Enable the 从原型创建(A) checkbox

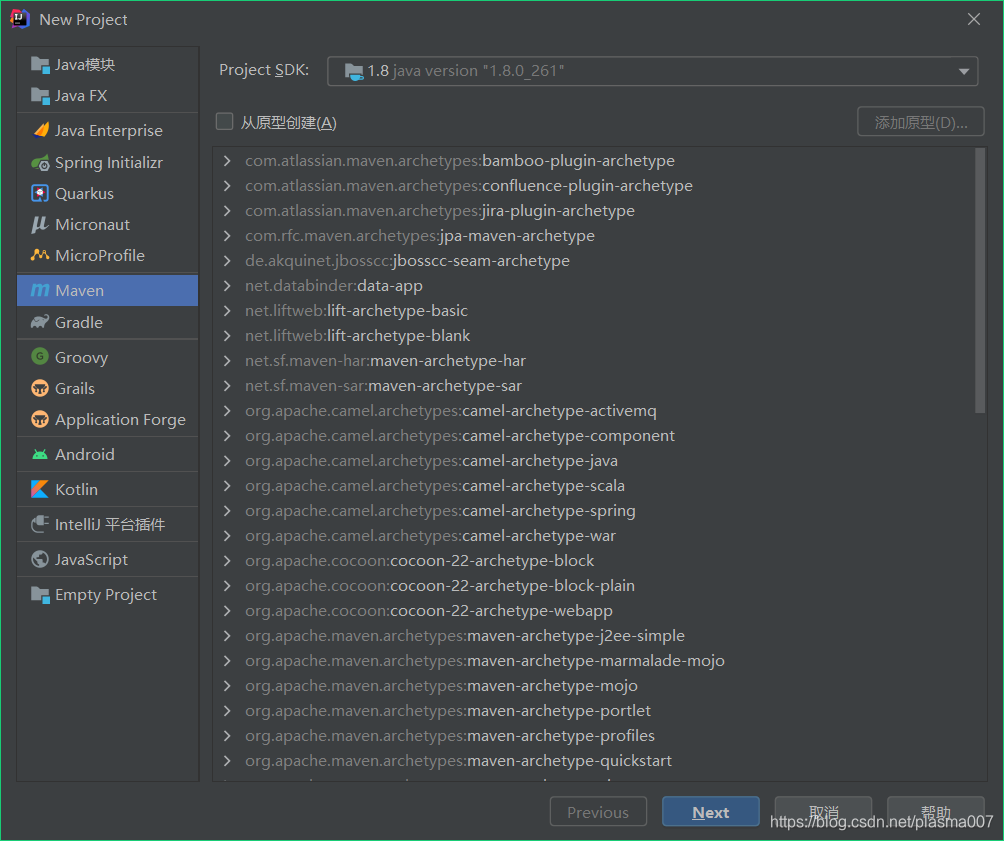click(x=224, y=121)
